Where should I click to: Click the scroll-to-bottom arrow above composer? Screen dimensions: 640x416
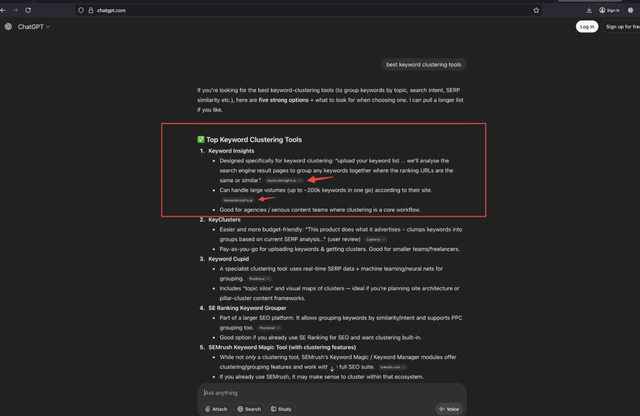click(x=331, y=369)
